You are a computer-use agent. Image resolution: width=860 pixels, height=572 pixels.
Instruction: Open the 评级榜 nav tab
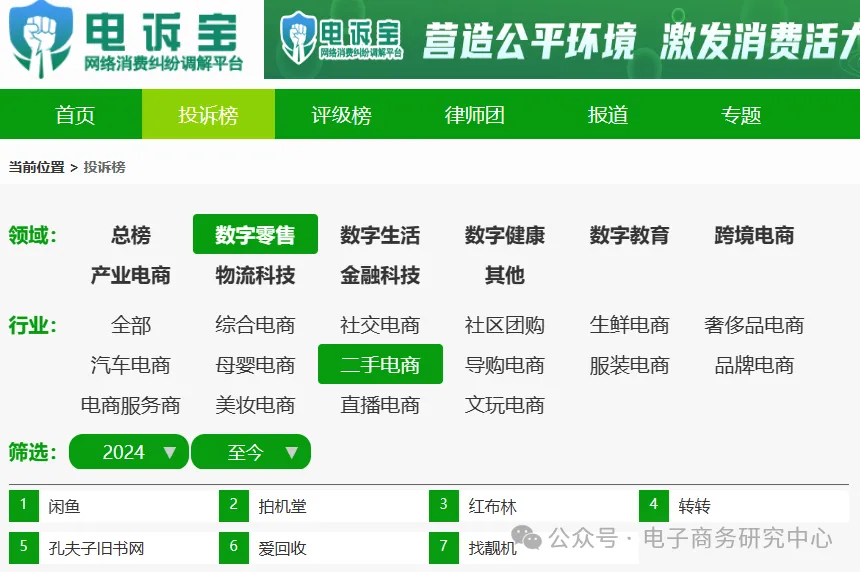click(x=341, y=115)
